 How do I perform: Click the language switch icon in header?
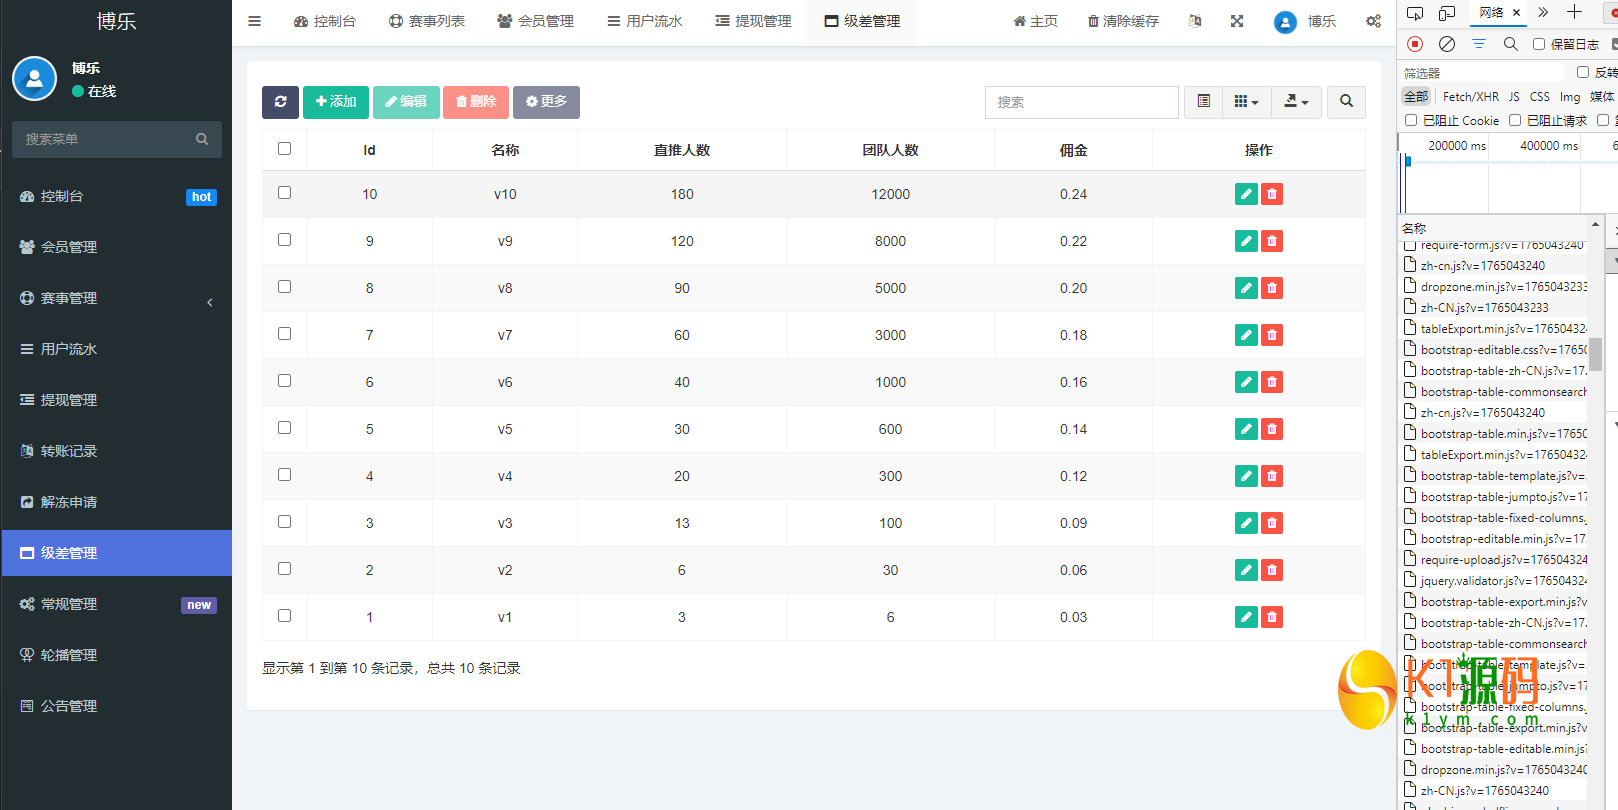click(1195, 21)
